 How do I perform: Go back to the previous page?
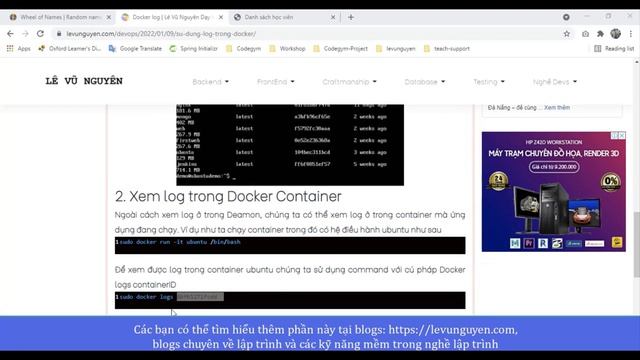pos(10,34)
